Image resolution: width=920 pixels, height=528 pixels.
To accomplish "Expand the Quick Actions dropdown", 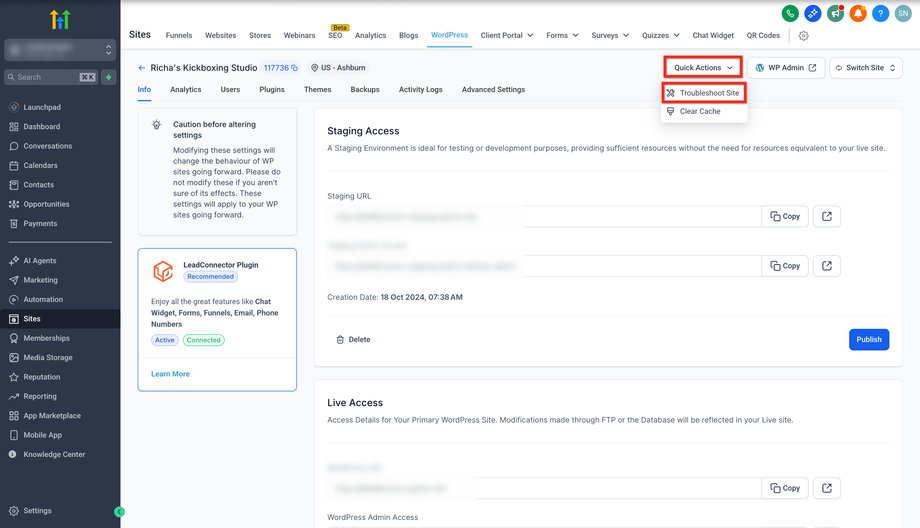I will (703, 67).
